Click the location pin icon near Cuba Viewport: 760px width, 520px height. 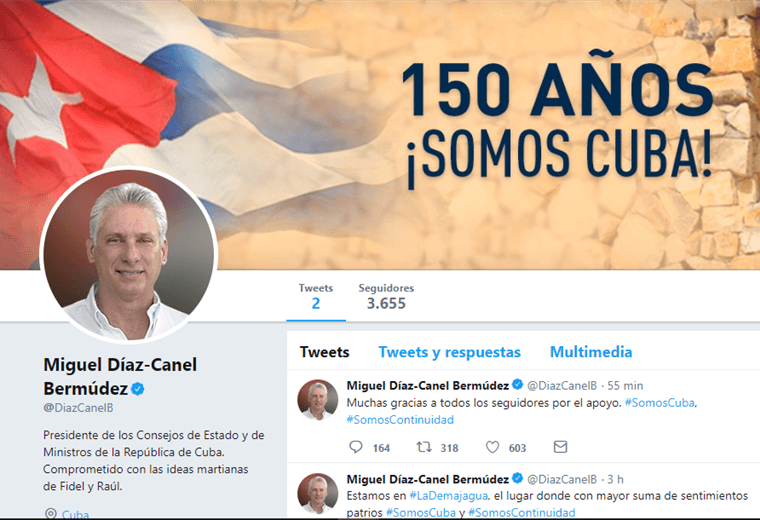coord(50,514)
